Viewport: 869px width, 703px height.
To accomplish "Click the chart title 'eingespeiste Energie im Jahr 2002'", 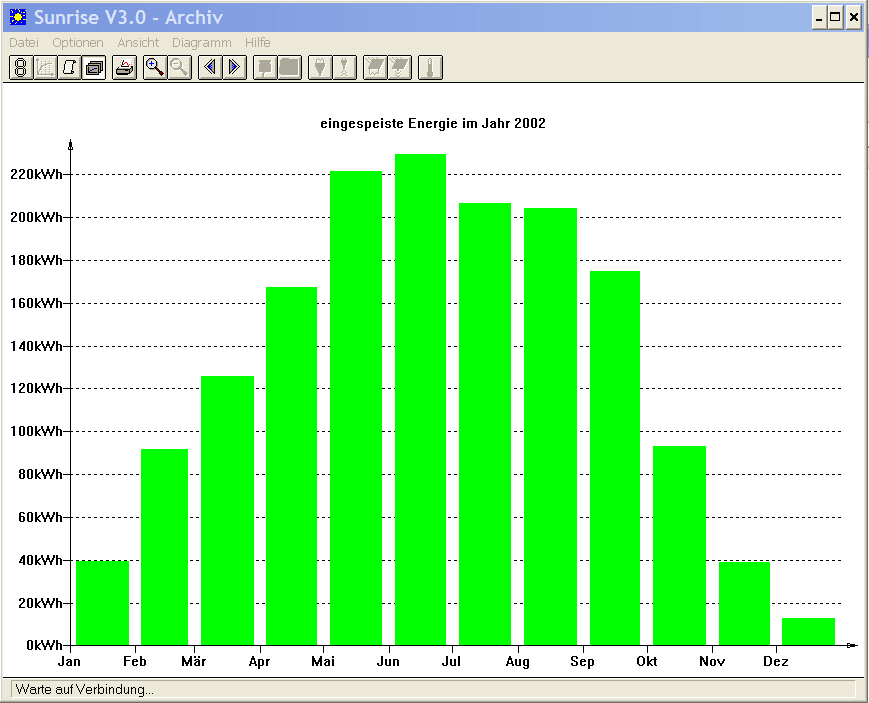I will pyautogui.click(x=433, y=123).
